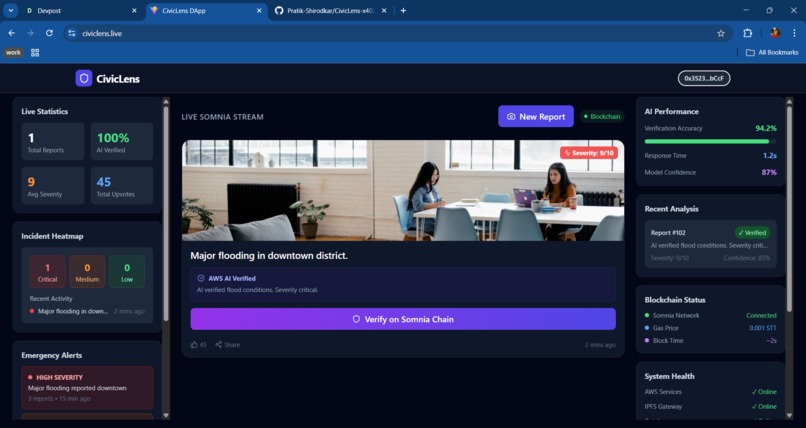Close the GitHub CivicLens tab

tap(384, 10)
